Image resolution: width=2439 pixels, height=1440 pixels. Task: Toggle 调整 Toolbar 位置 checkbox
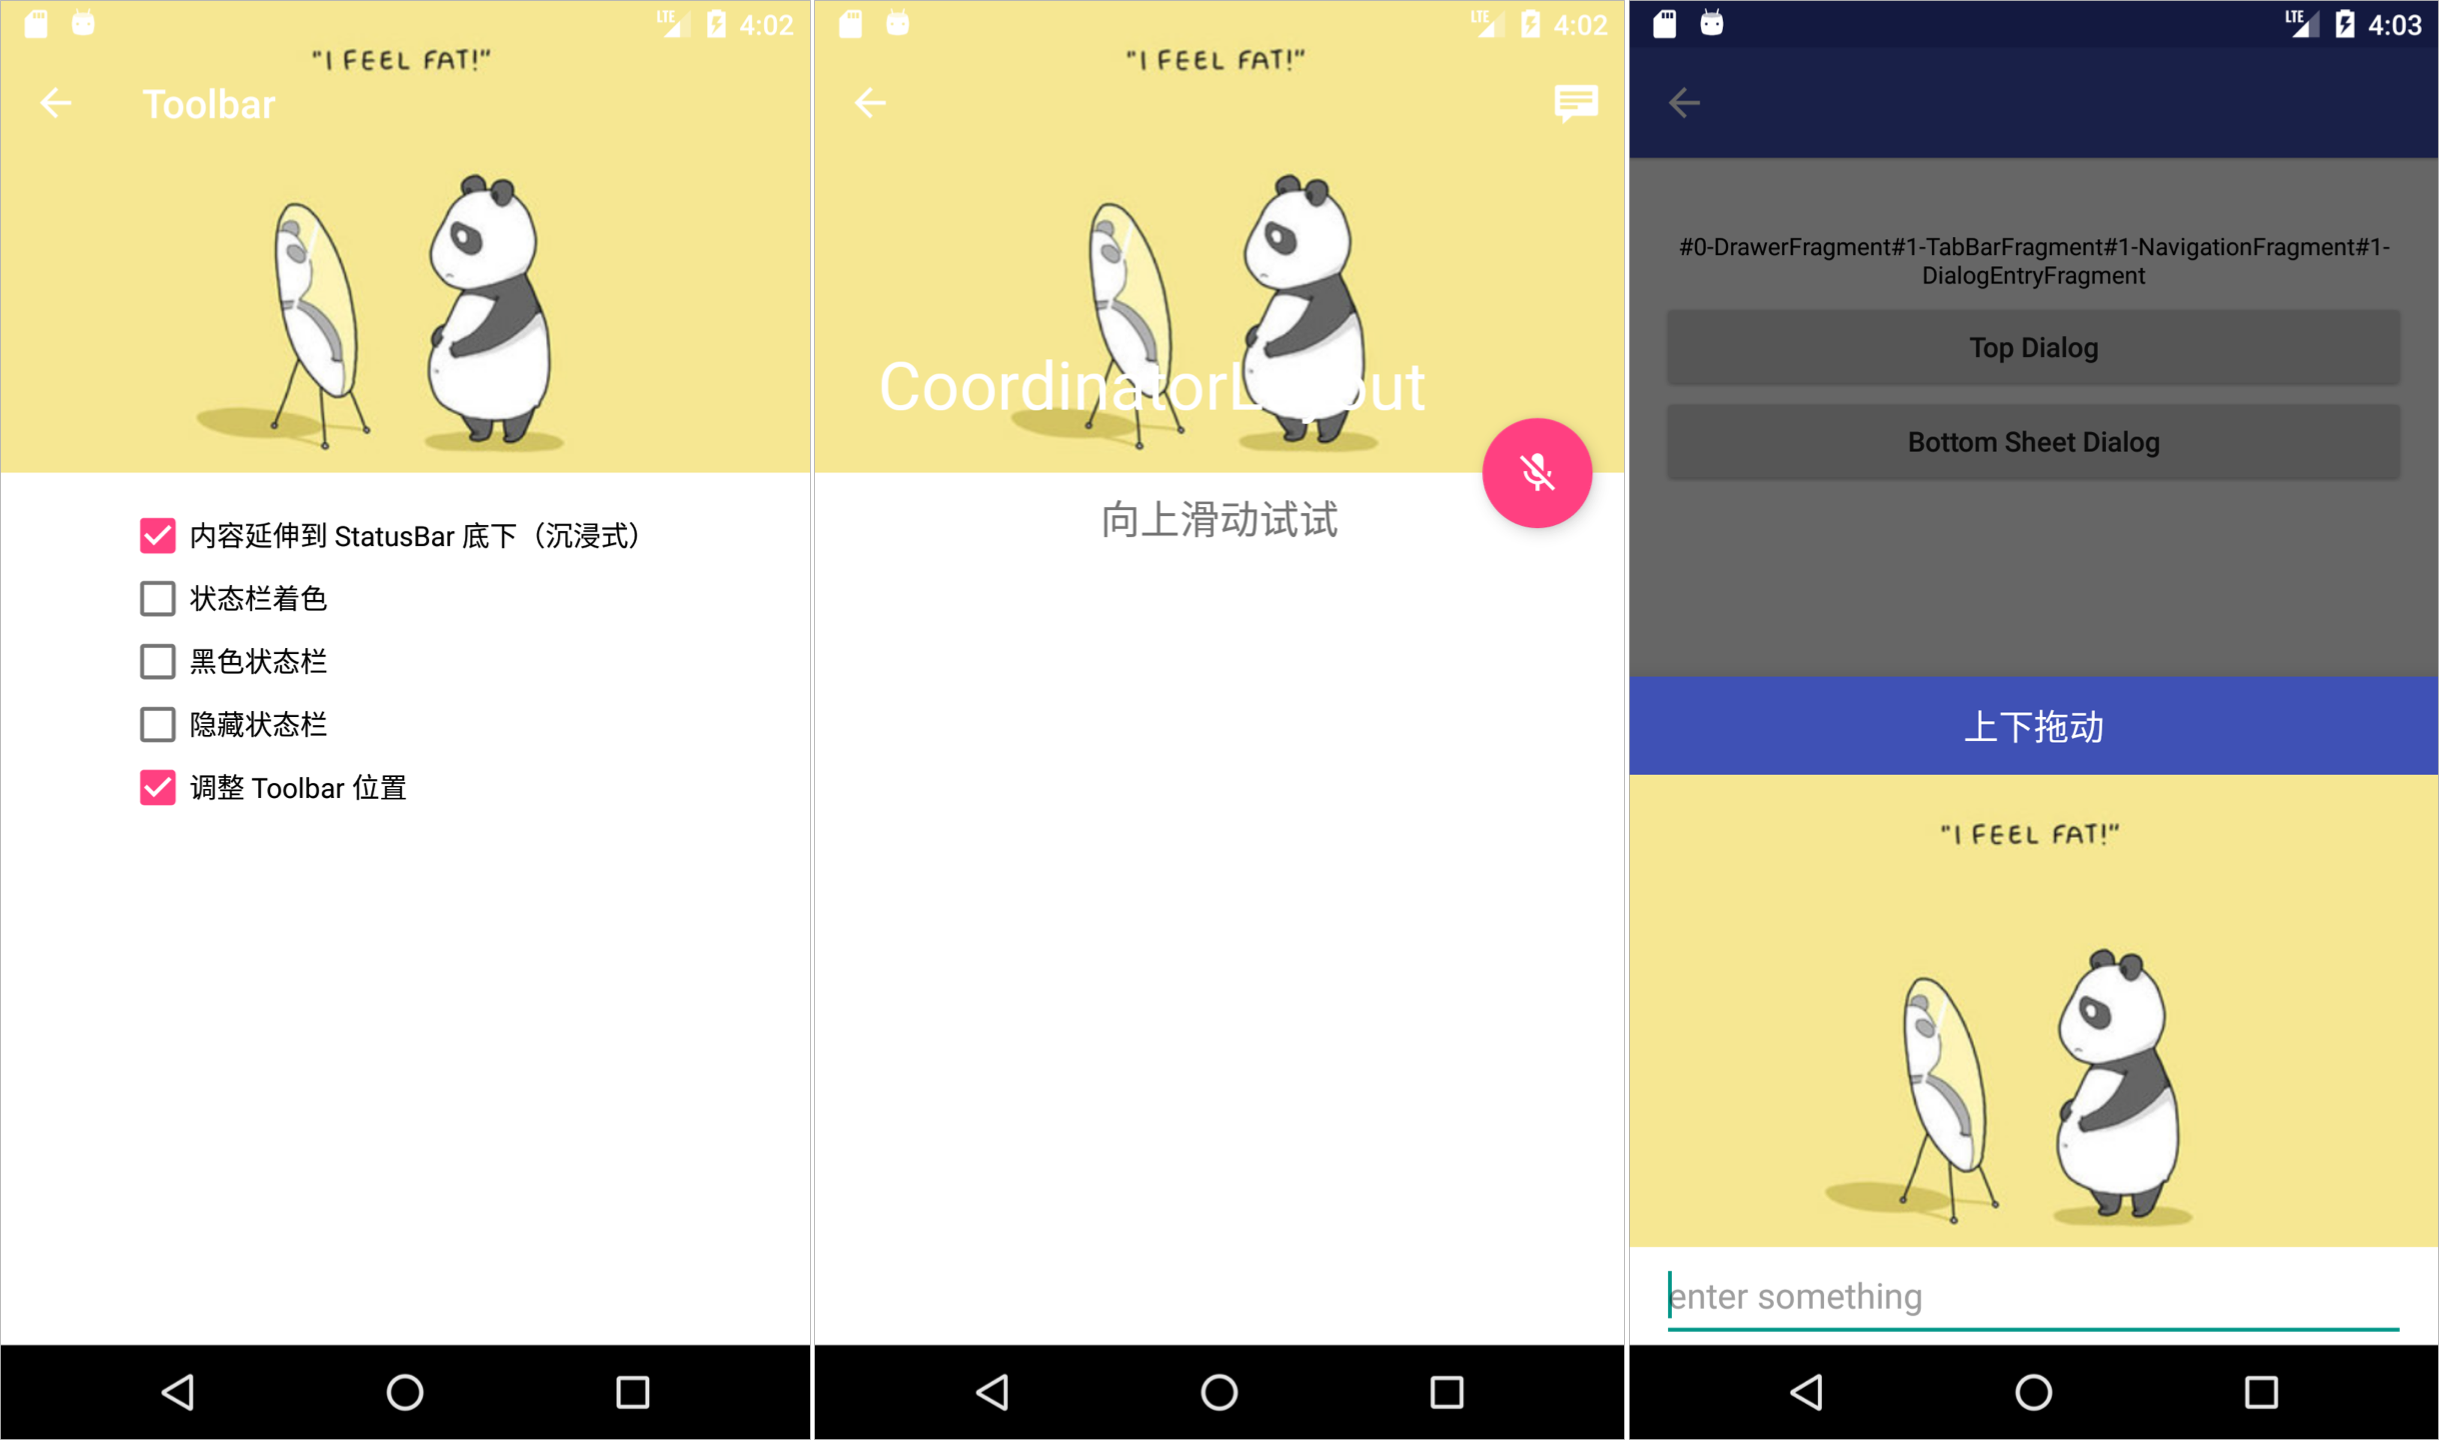156,787
